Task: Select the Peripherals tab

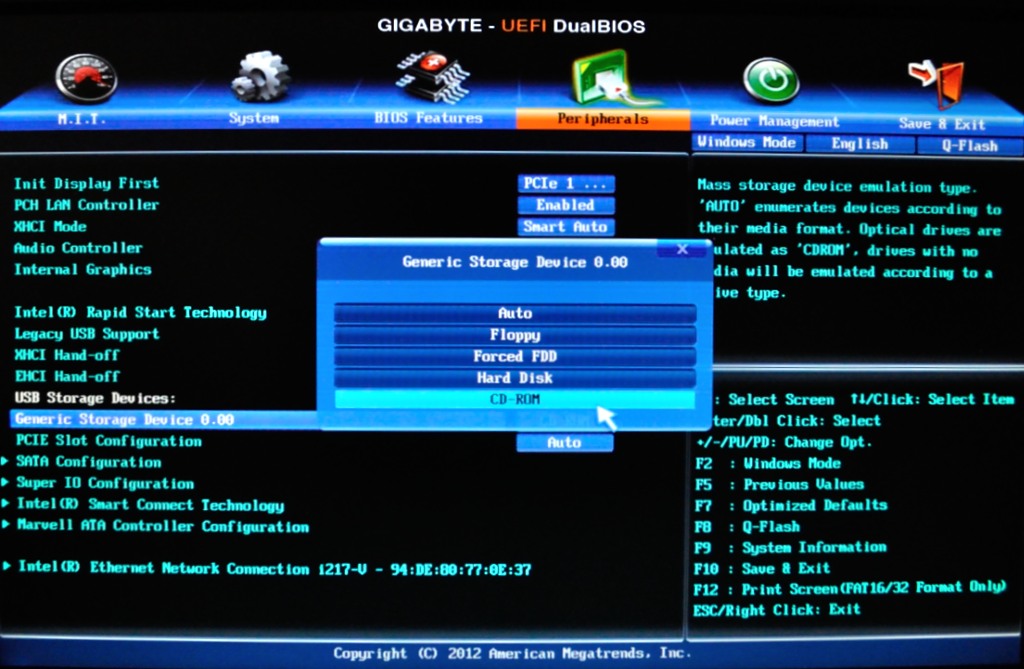Action: coord(603,119)
